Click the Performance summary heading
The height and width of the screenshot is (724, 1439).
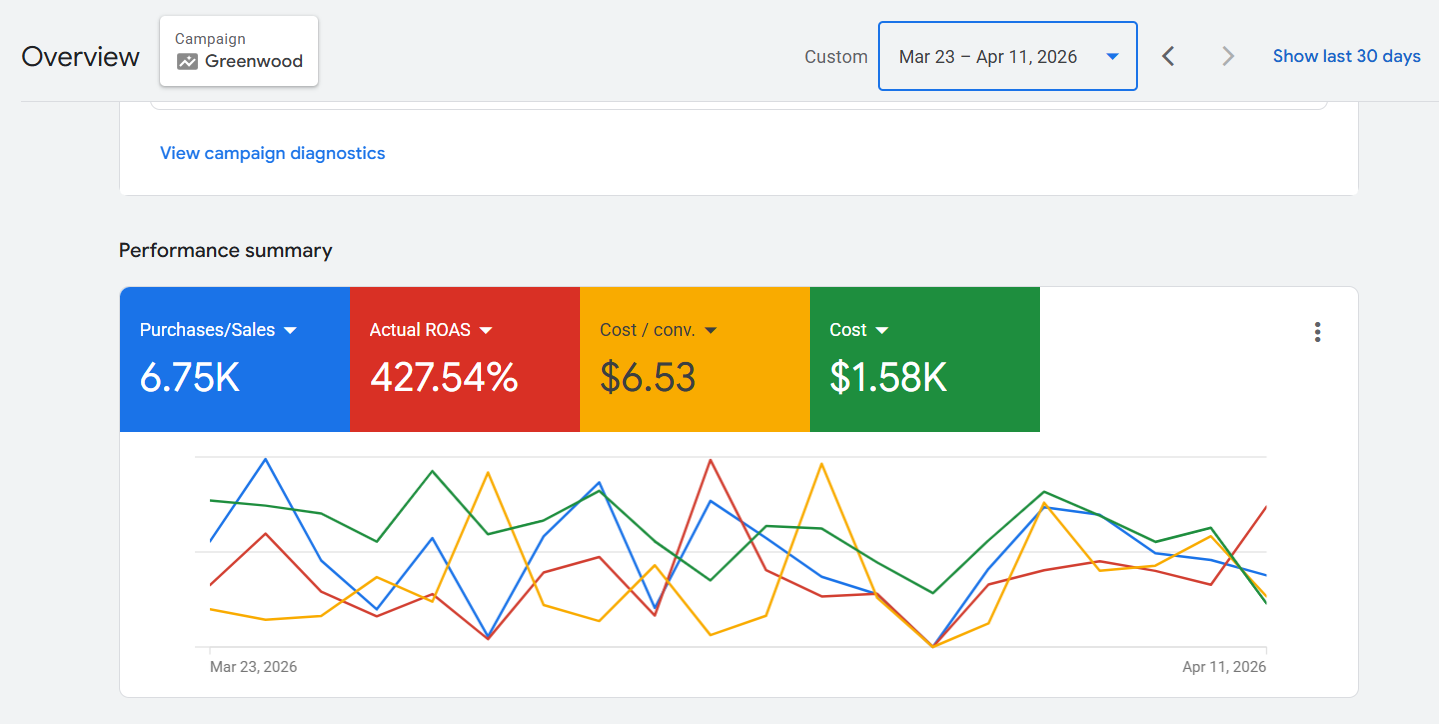point(225,250)
